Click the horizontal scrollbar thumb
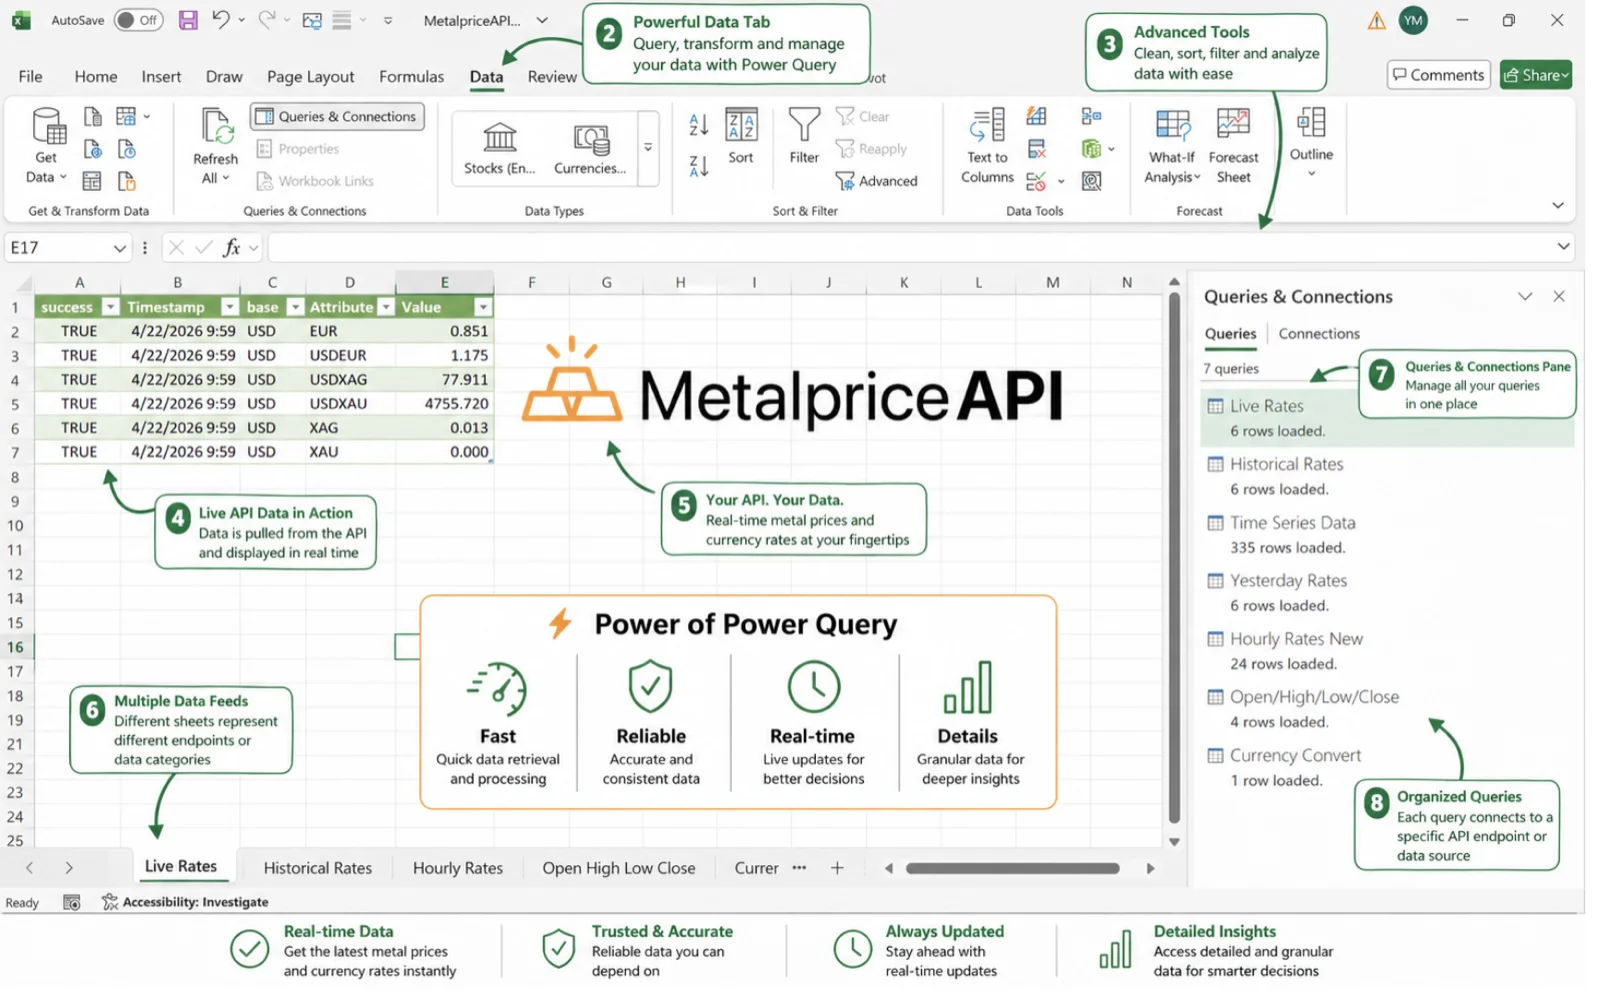 coord(1012,868)
